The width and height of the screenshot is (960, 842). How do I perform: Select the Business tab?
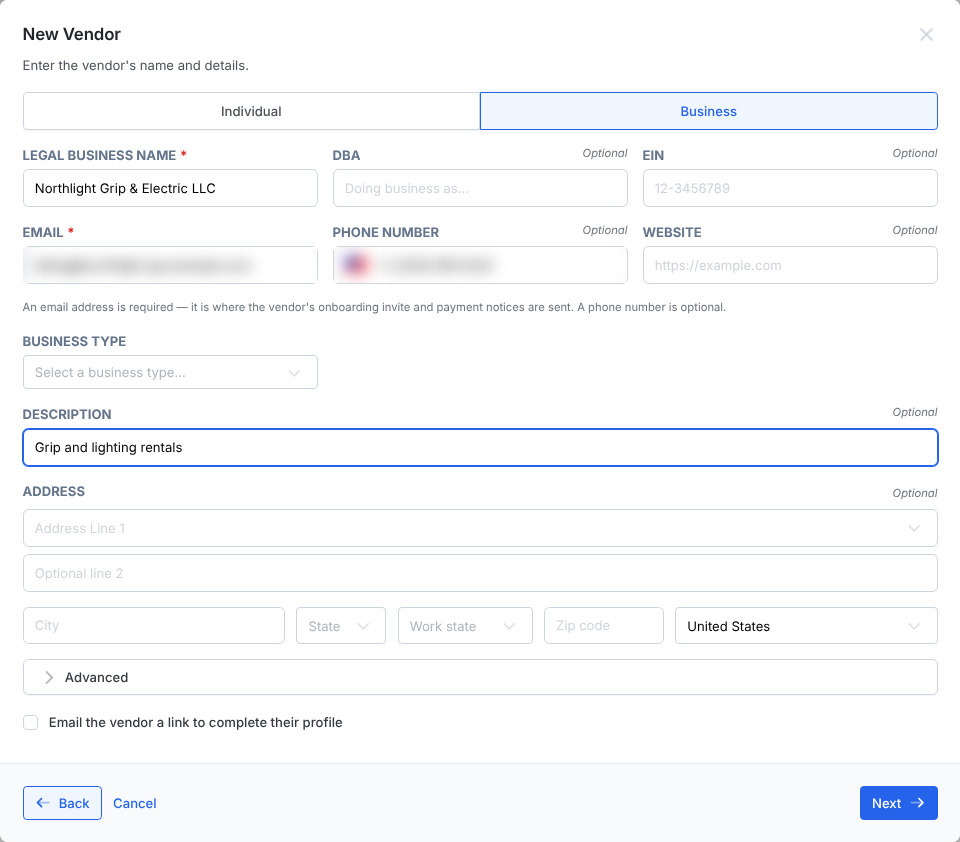708,111
